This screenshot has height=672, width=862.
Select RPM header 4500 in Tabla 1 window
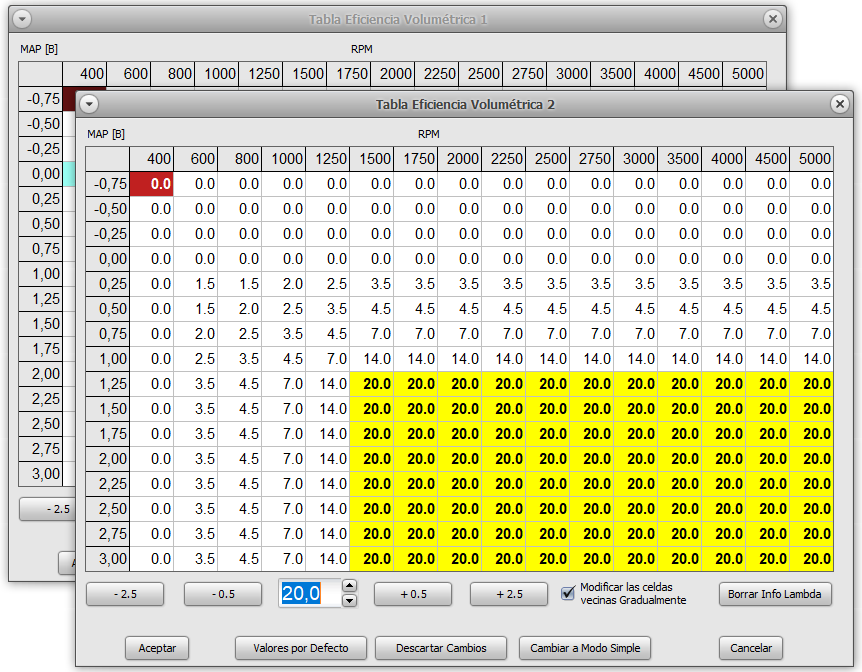coord(700,74)
